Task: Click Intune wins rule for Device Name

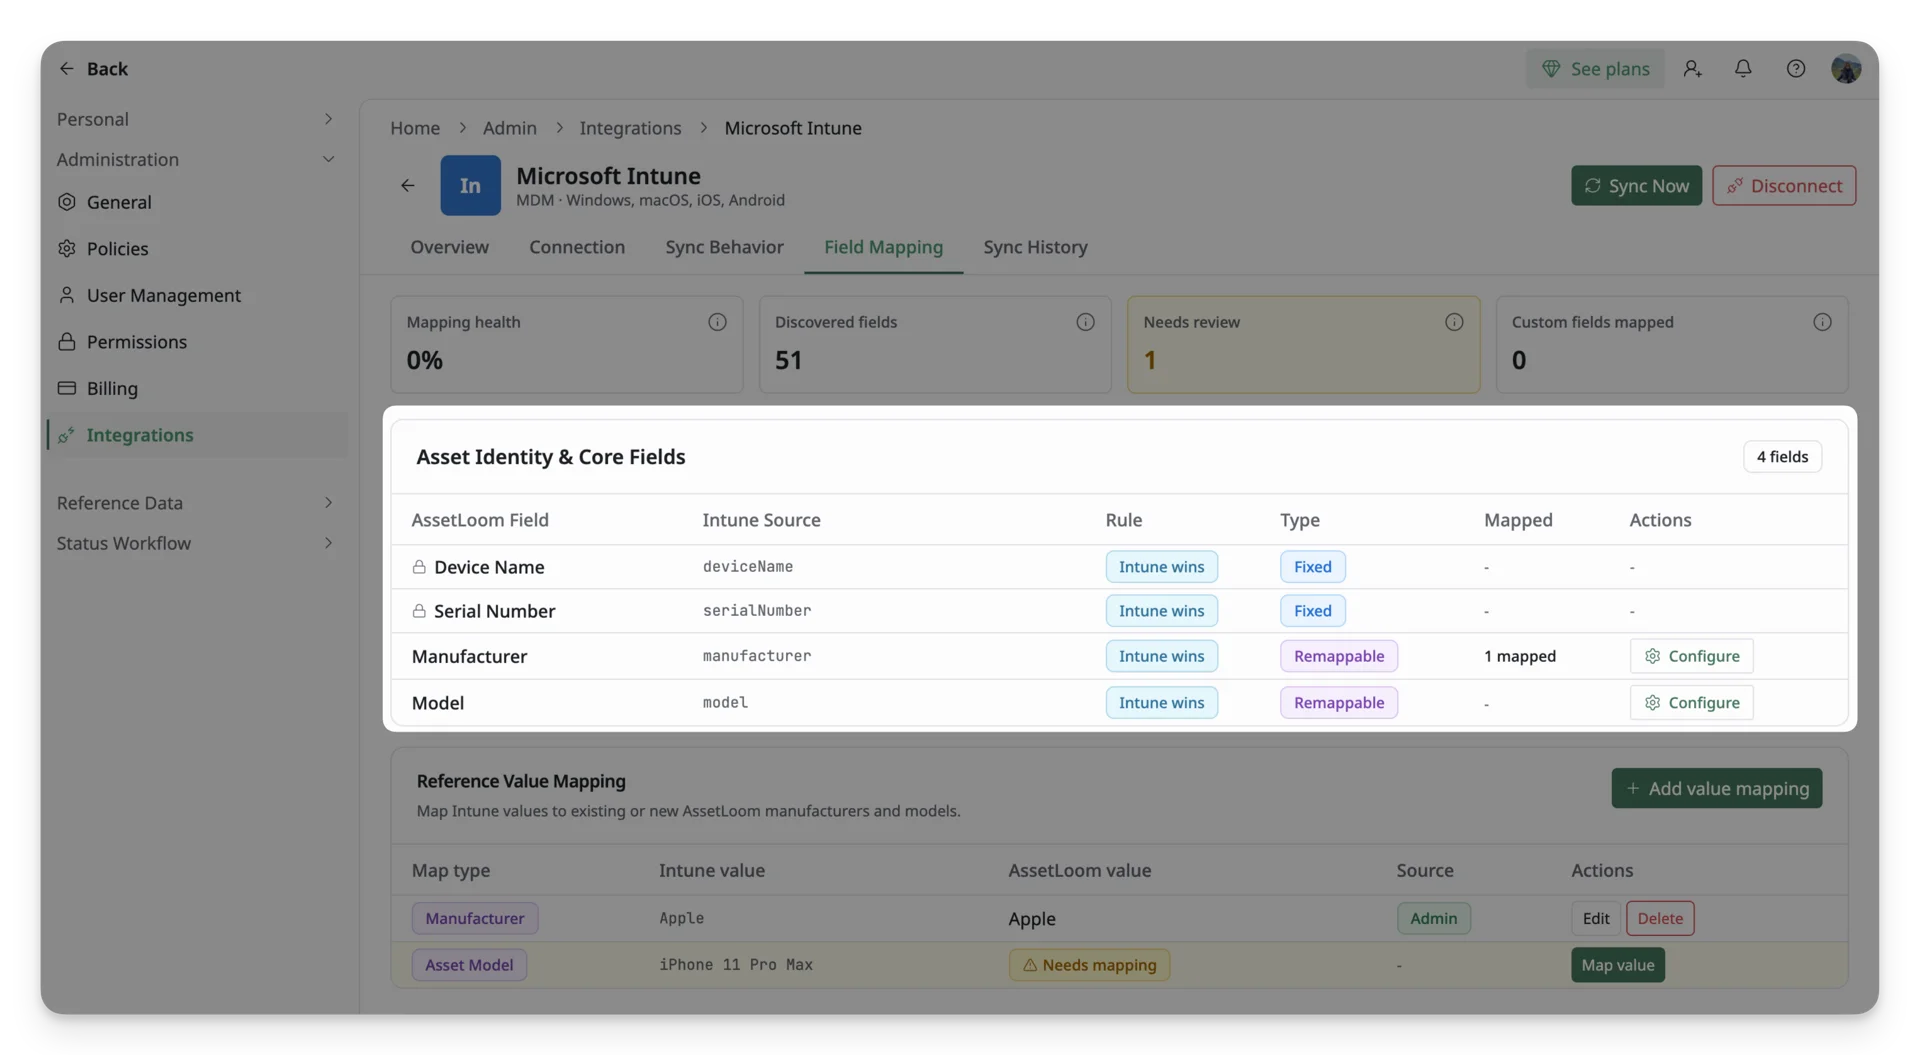Action: [1161, 567]
